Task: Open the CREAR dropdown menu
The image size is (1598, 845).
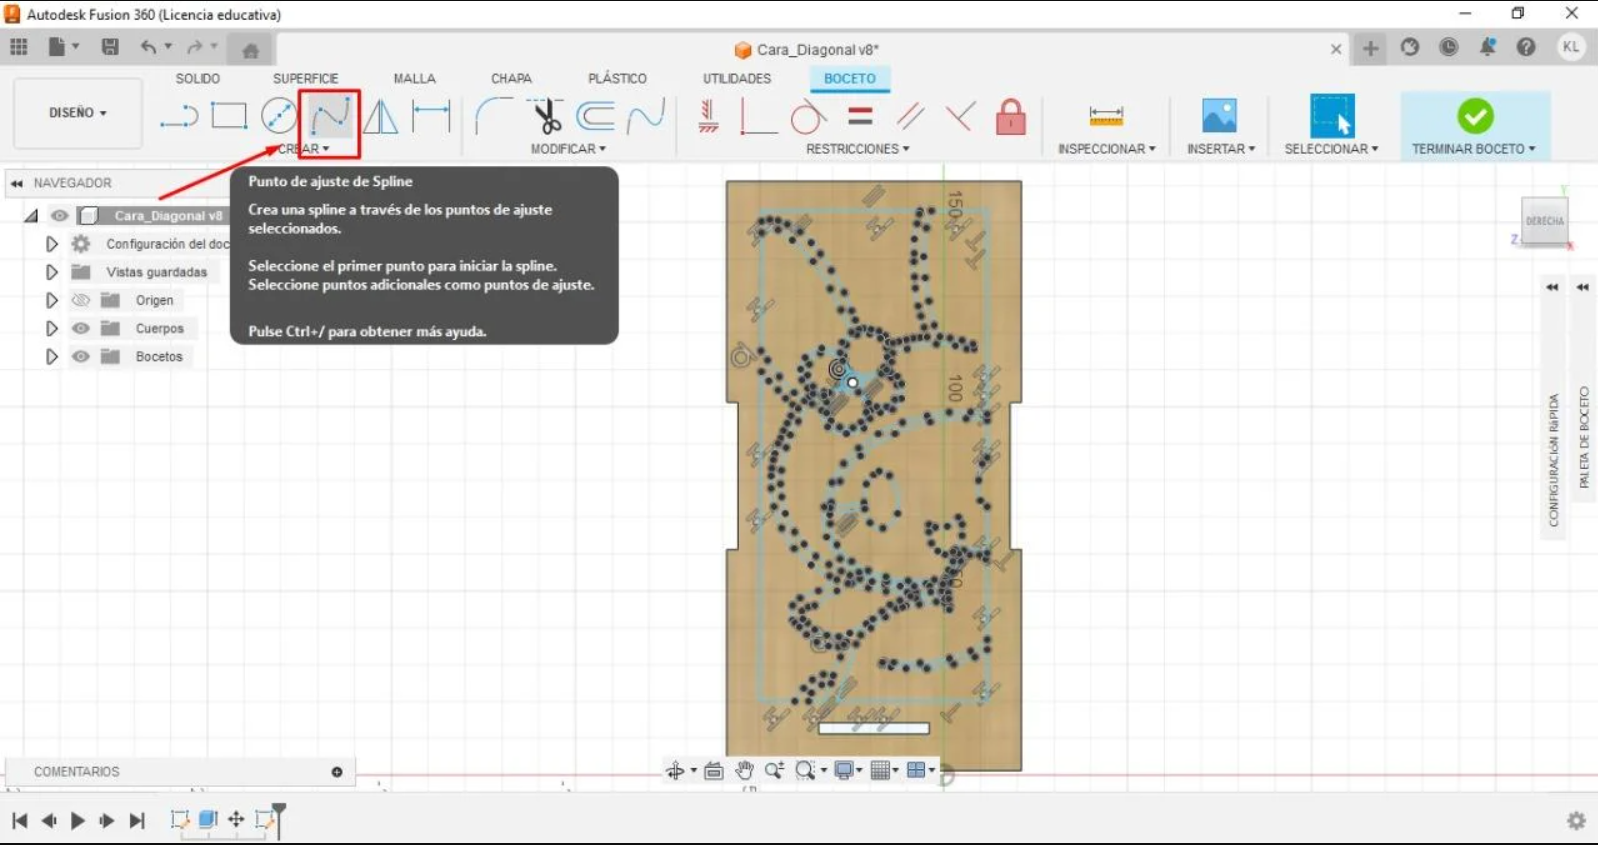Action: [x=304, y=149]
